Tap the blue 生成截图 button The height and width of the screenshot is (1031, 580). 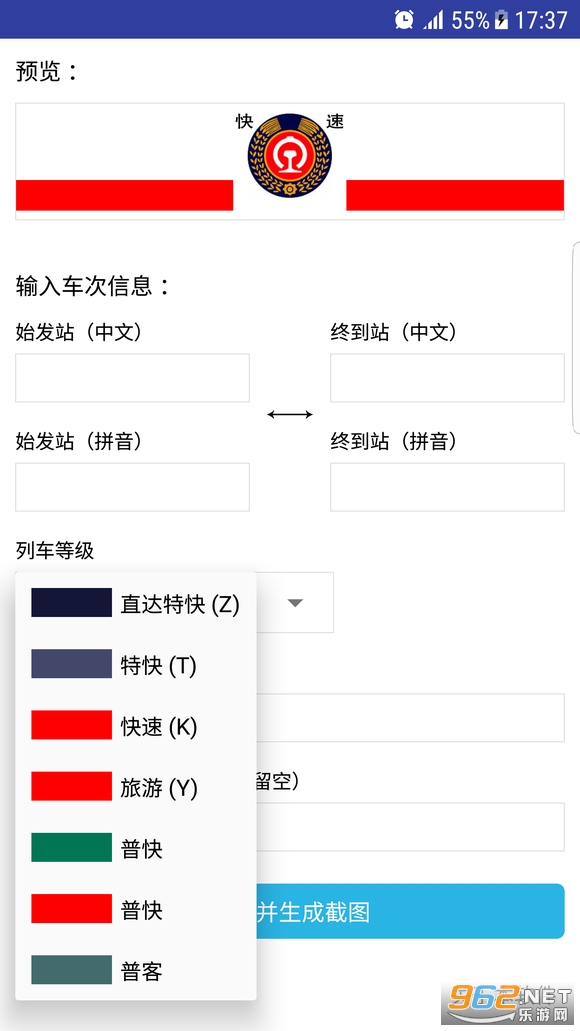[x=410, y=911]
